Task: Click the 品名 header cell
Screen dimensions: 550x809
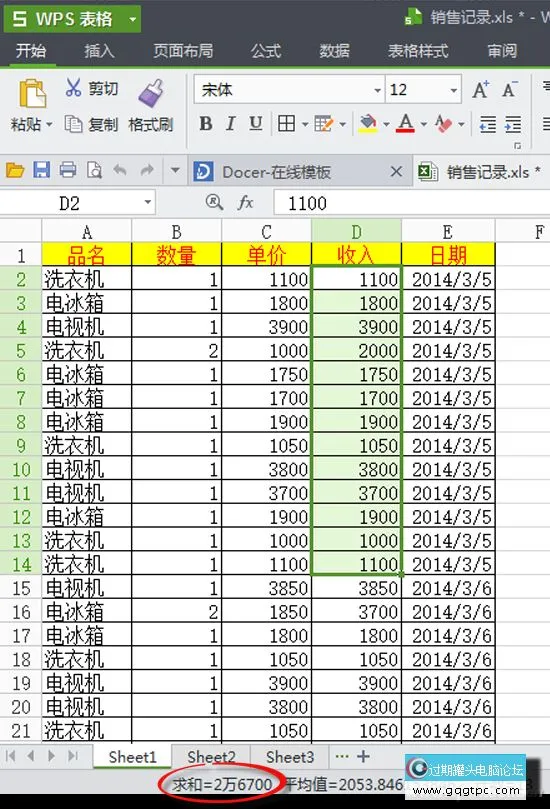Action: pos(87,255)
